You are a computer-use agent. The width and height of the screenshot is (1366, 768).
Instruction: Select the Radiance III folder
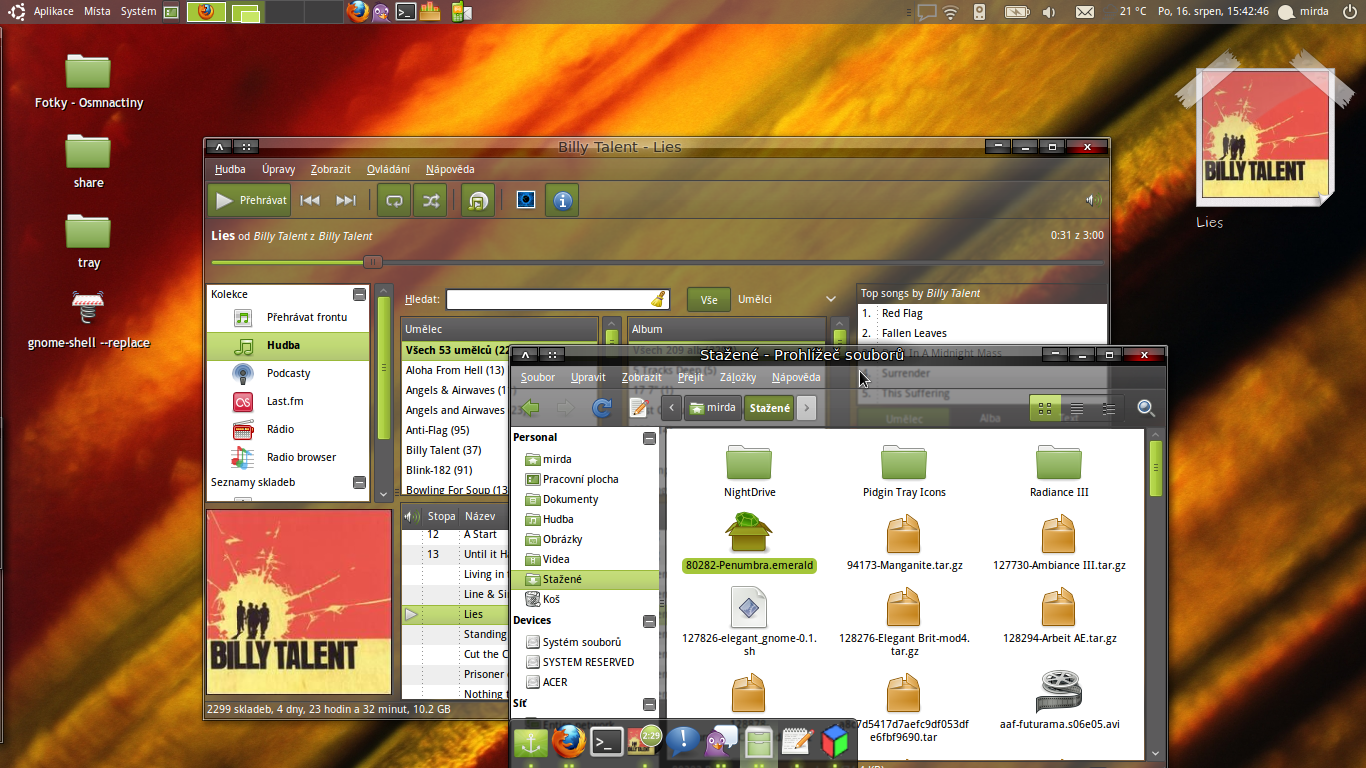[x=1059, y=470]
